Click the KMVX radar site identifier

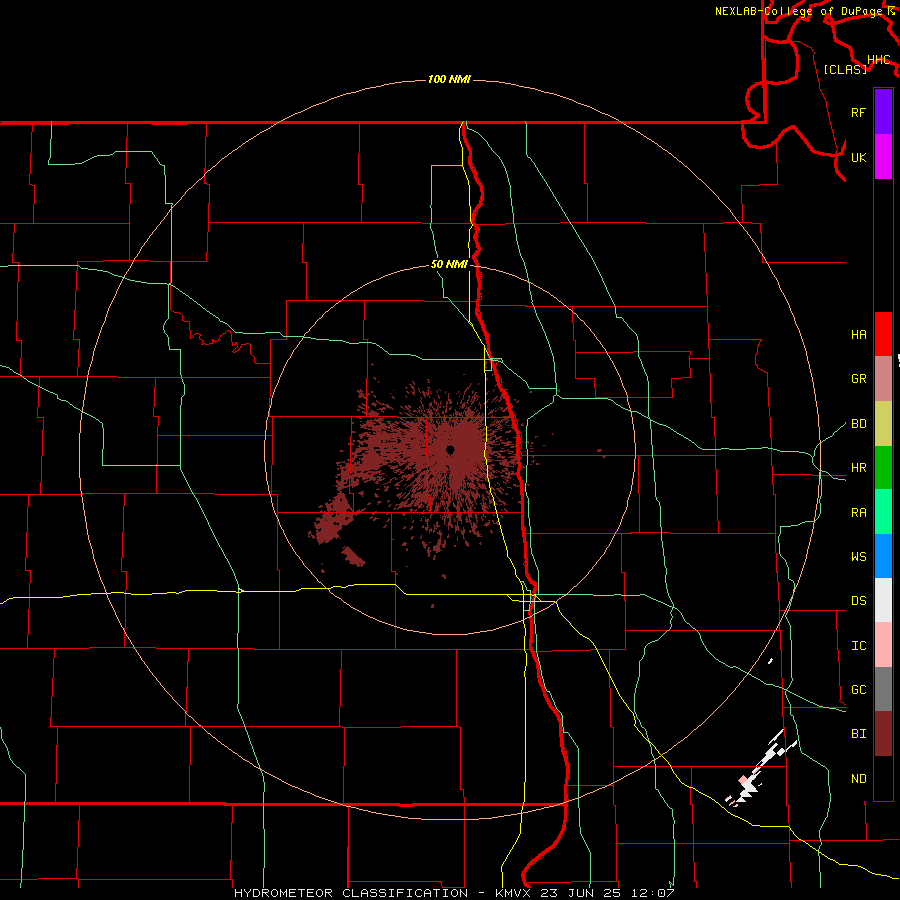pos(514,893)
